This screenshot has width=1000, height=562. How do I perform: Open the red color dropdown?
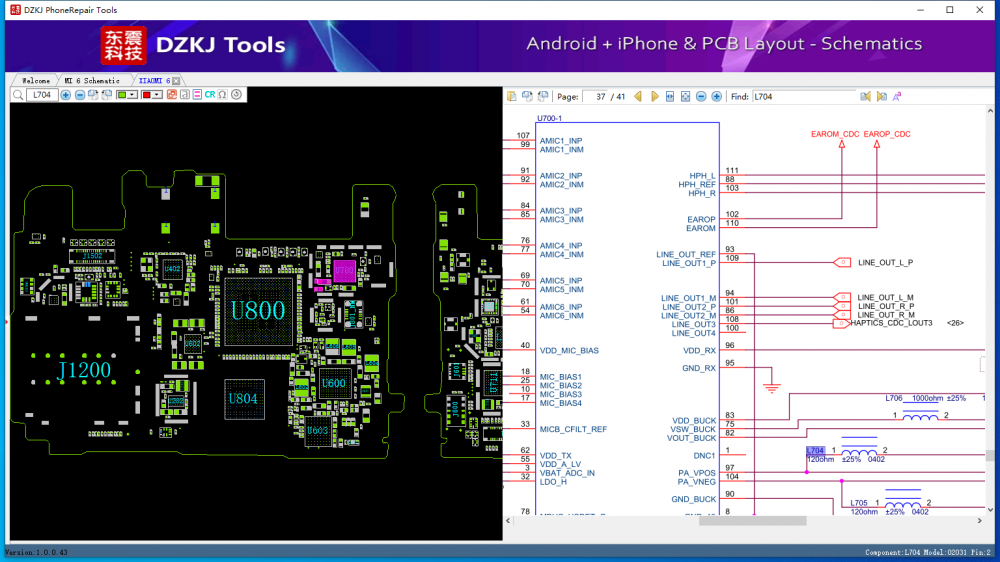157,95
